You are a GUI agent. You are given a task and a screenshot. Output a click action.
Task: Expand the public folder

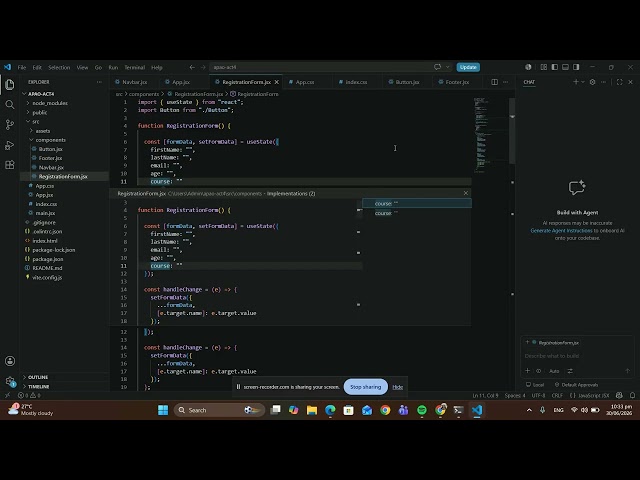tap(40, 112)
